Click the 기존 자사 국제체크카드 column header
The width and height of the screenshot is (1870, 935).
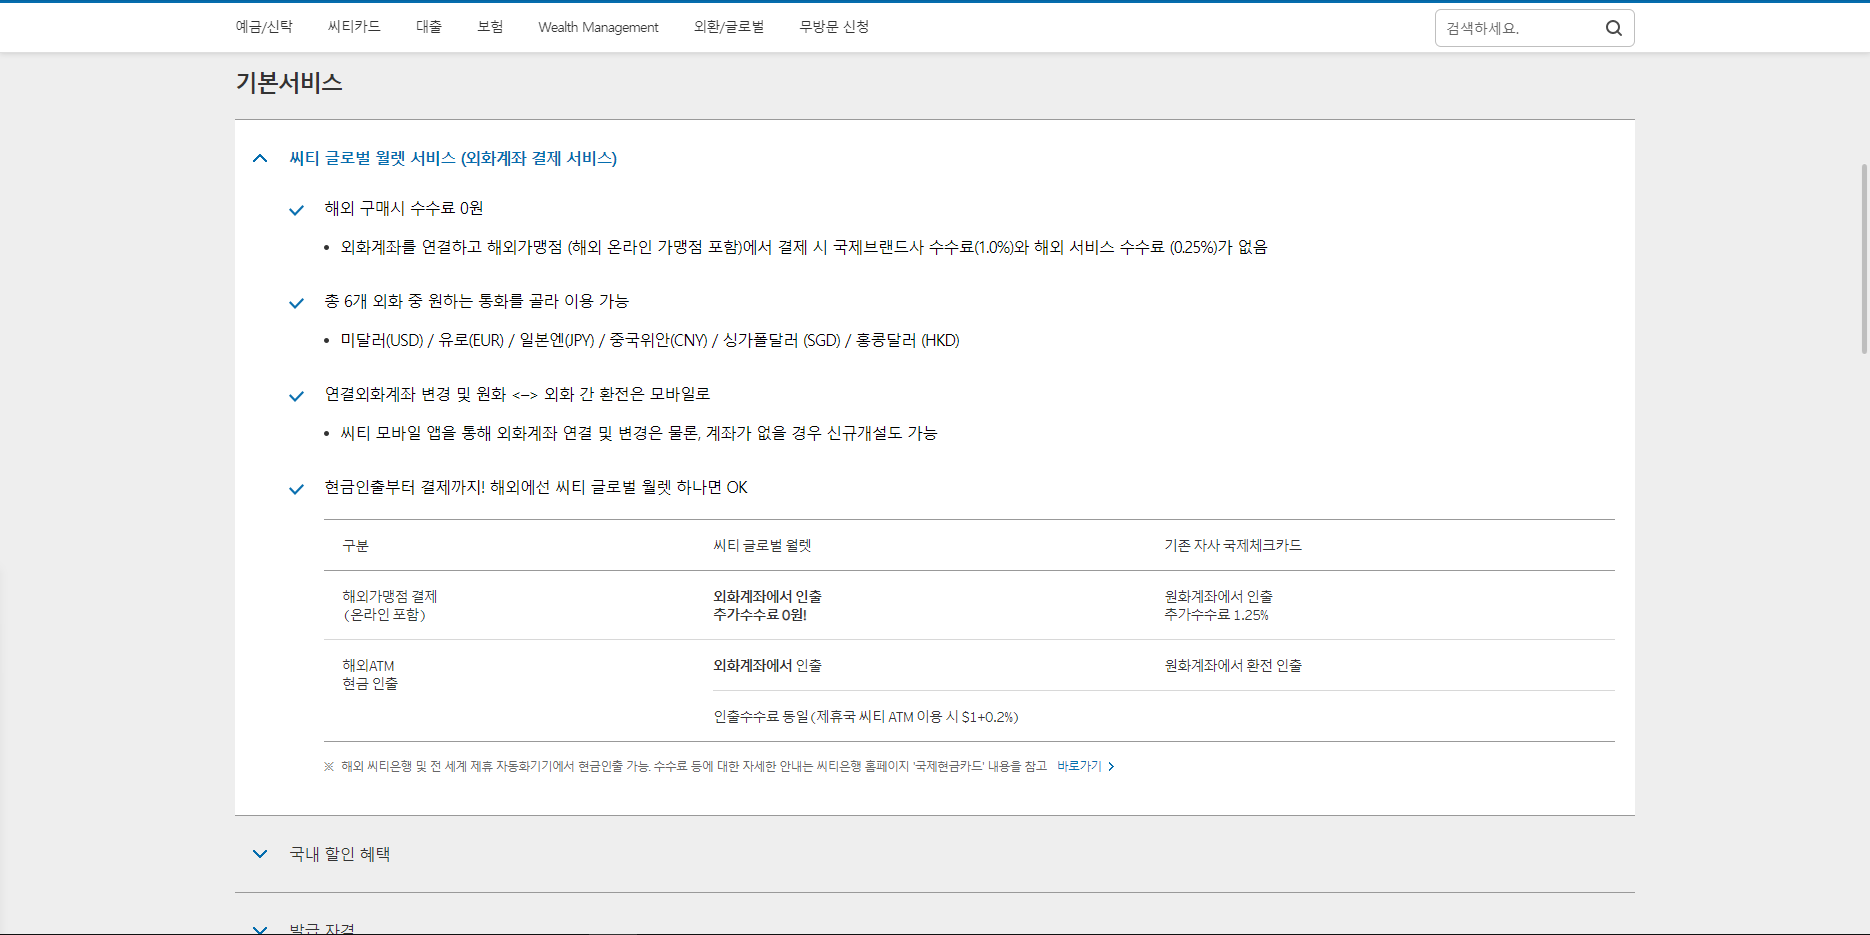(1233, 545)
